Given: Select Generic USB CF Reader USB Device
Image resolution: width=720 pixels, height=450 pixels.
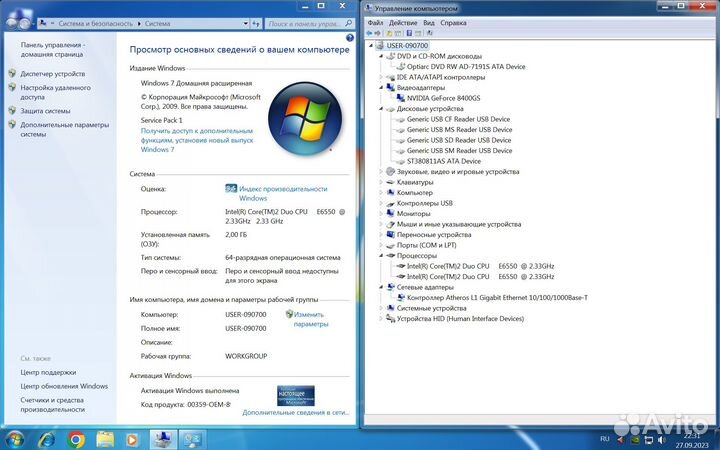Looking at the screenshot, I should (x=458, y=119).
